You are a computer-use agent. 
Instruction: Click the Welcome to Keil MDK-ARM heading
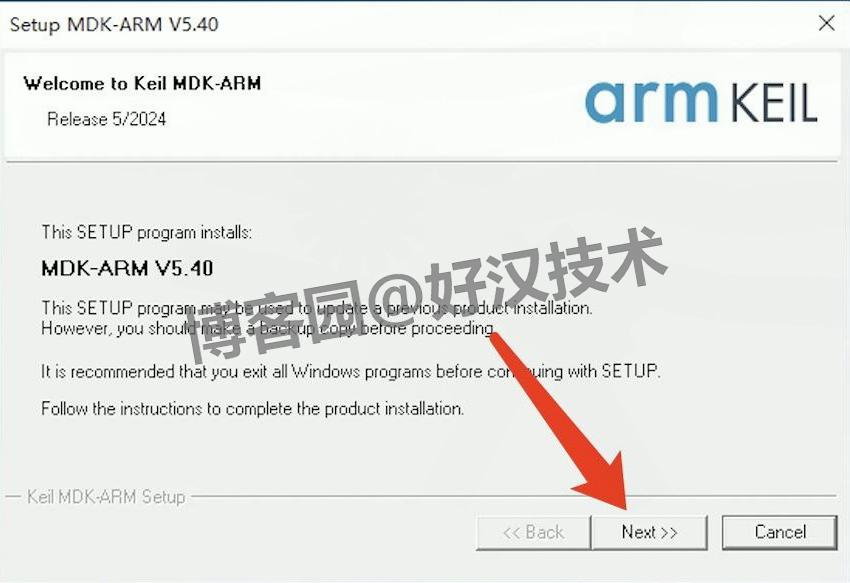coord(142,84)
